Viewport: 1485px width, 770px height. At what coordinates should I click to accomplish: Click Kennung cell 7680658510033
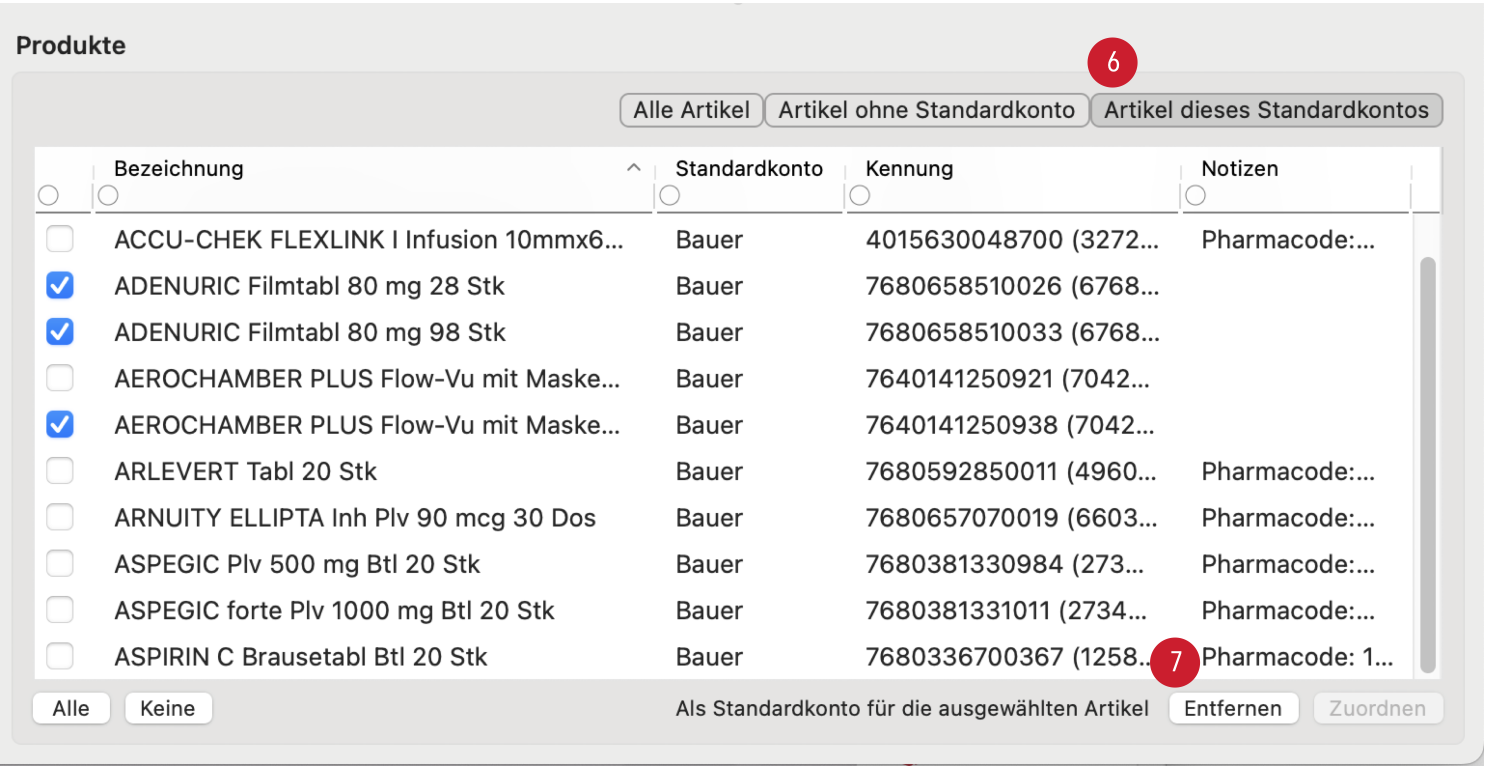[x=1013, y=332]
